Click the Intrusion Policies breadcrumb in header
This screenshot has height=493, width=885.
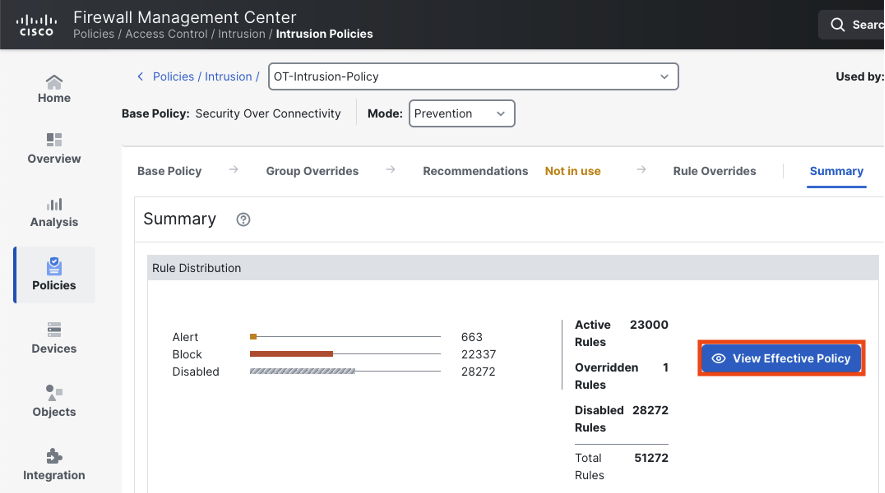325,34
